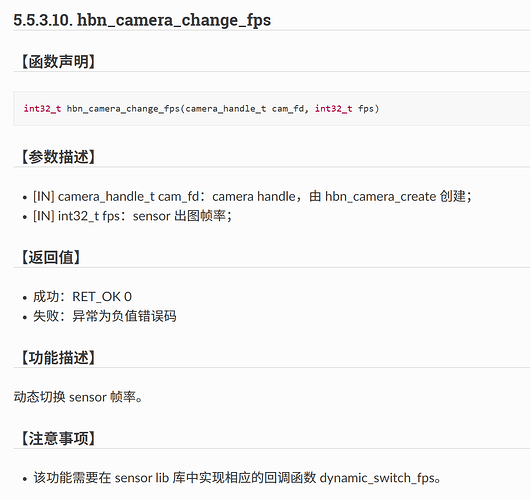The width and height of the screenshot is (530, 500).
Task: Click the hbn_camera_change_fps section title
Action: pos(142,20)
